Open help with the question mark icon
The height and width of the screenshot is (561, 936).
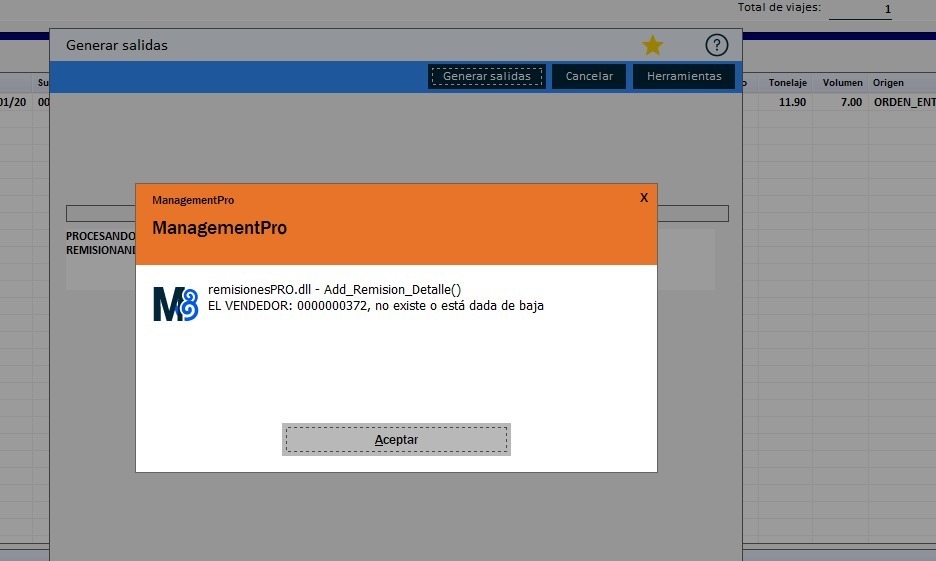tap(716, 45)
